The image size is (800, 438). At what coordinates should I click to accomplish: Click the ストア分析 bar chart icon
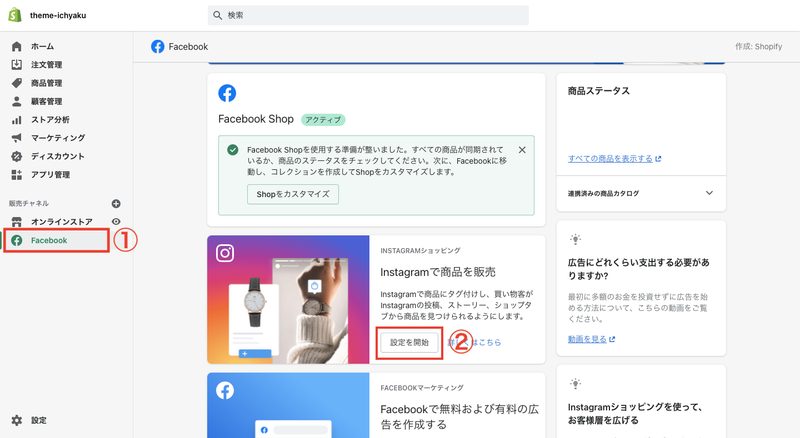16,119
